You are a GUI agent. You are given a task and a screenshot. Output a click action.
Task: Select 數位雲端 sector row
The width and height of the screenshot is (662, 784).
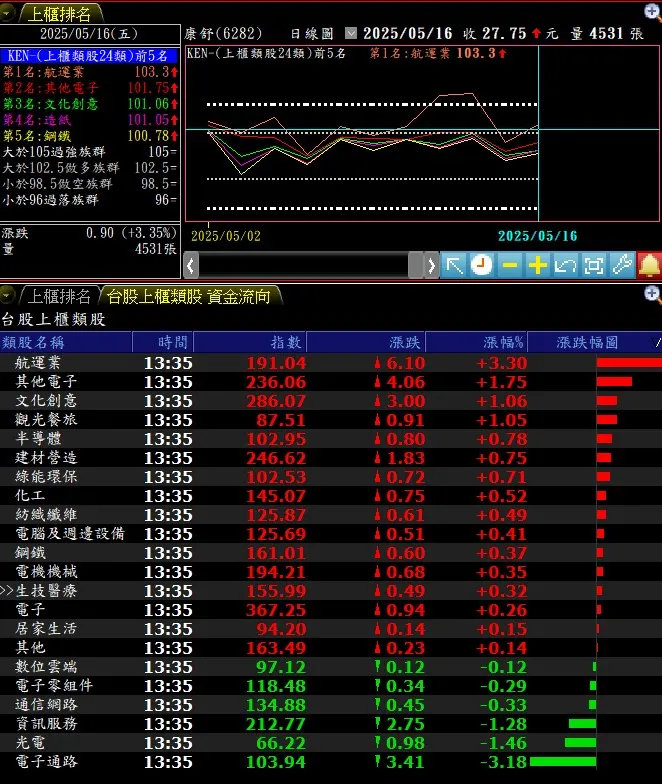coord(331,666)
